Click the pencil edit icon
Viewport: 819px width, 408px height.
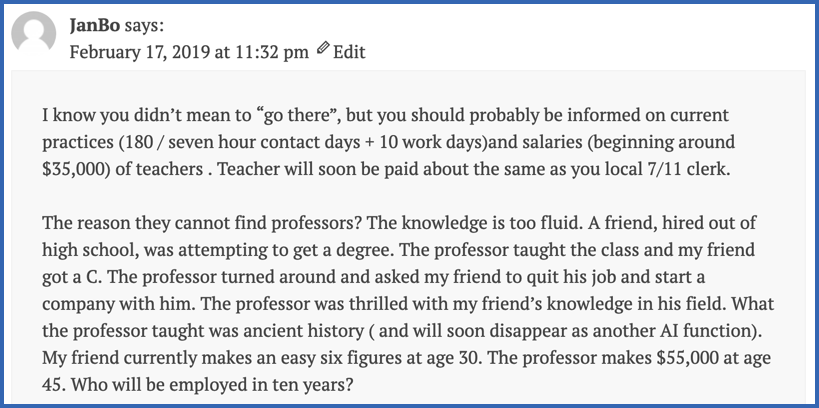(323, 51)
